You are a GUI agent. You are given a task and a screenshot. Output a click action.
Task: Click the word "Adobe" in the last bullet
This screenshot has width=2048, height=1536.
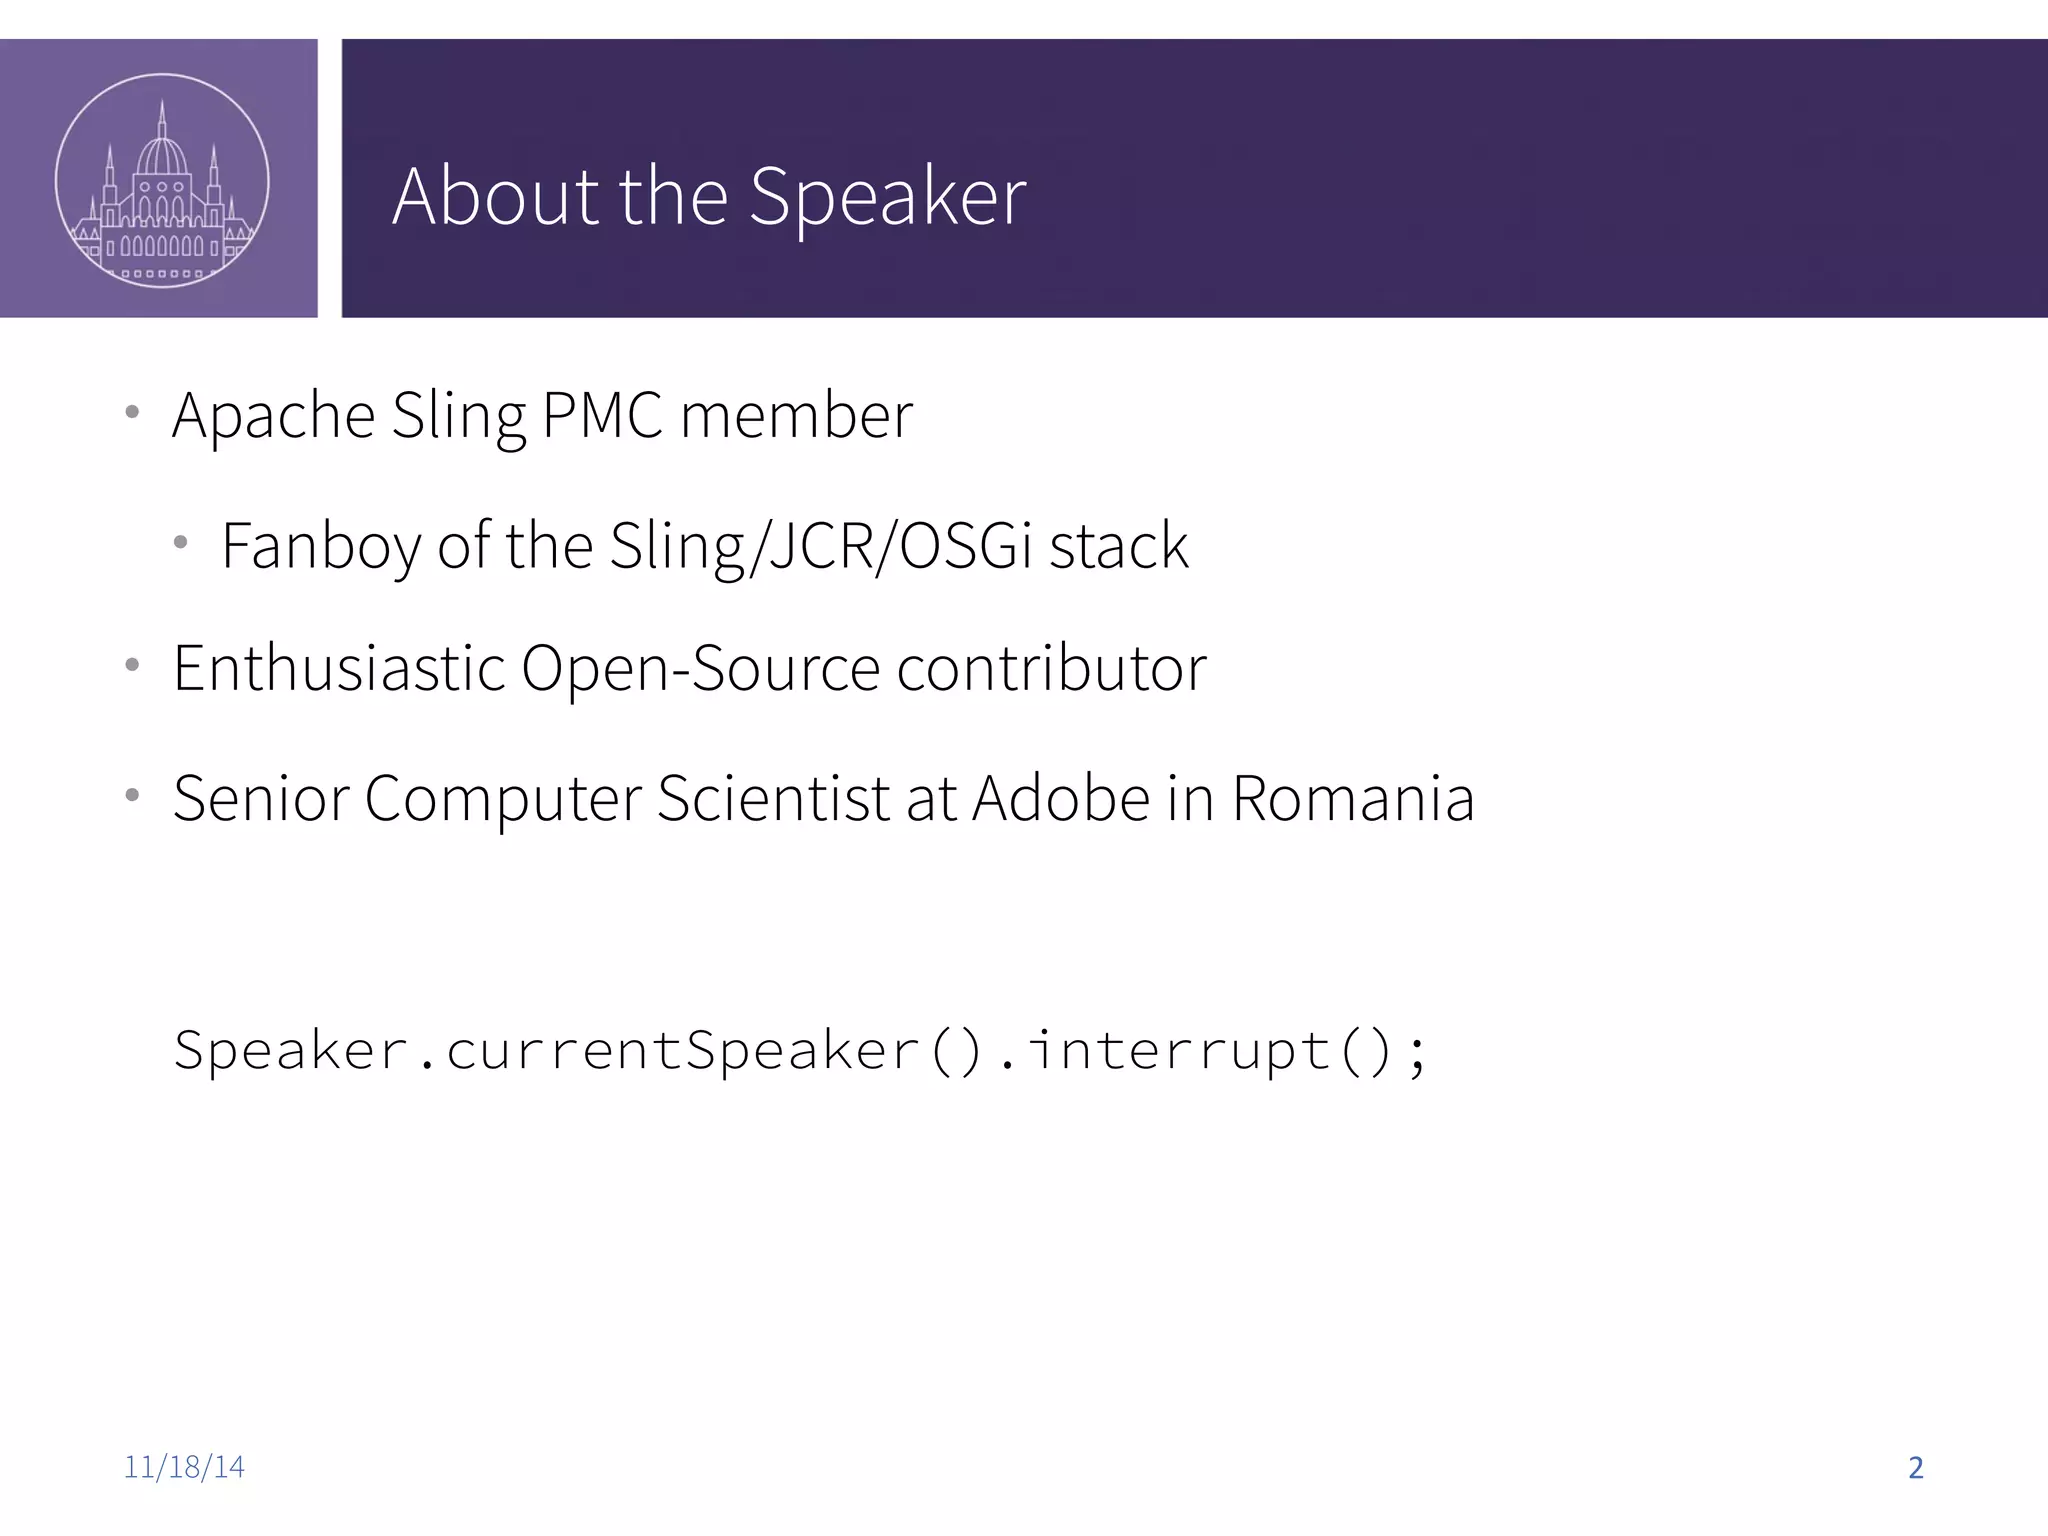click(1060, 798)
